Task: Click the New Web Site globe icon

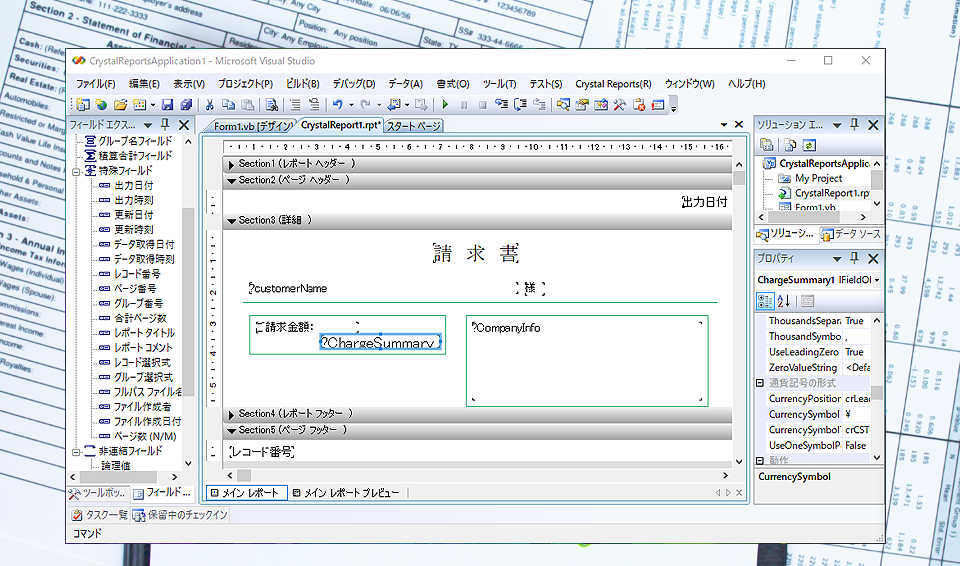Action: (x=100, y=105)
